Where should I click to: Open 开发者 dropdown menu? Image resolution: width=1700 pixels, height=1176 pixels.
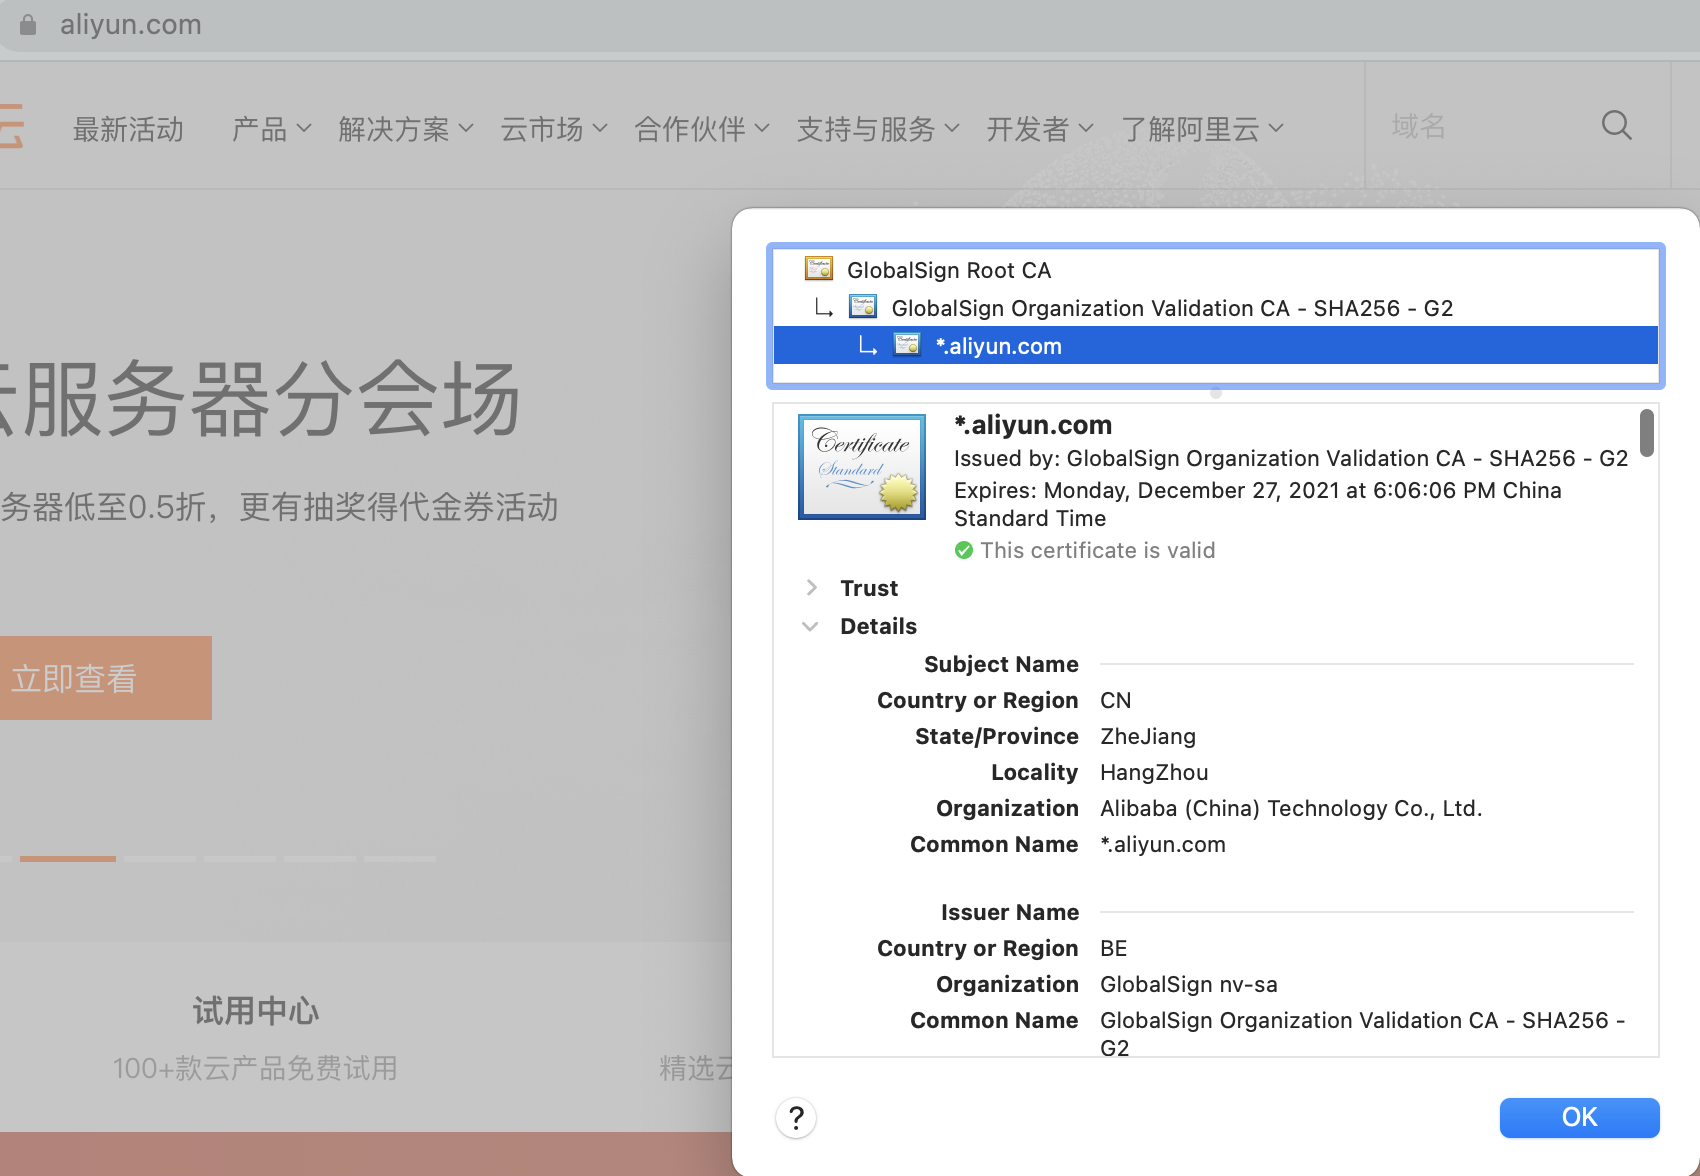pos(1040,129)
